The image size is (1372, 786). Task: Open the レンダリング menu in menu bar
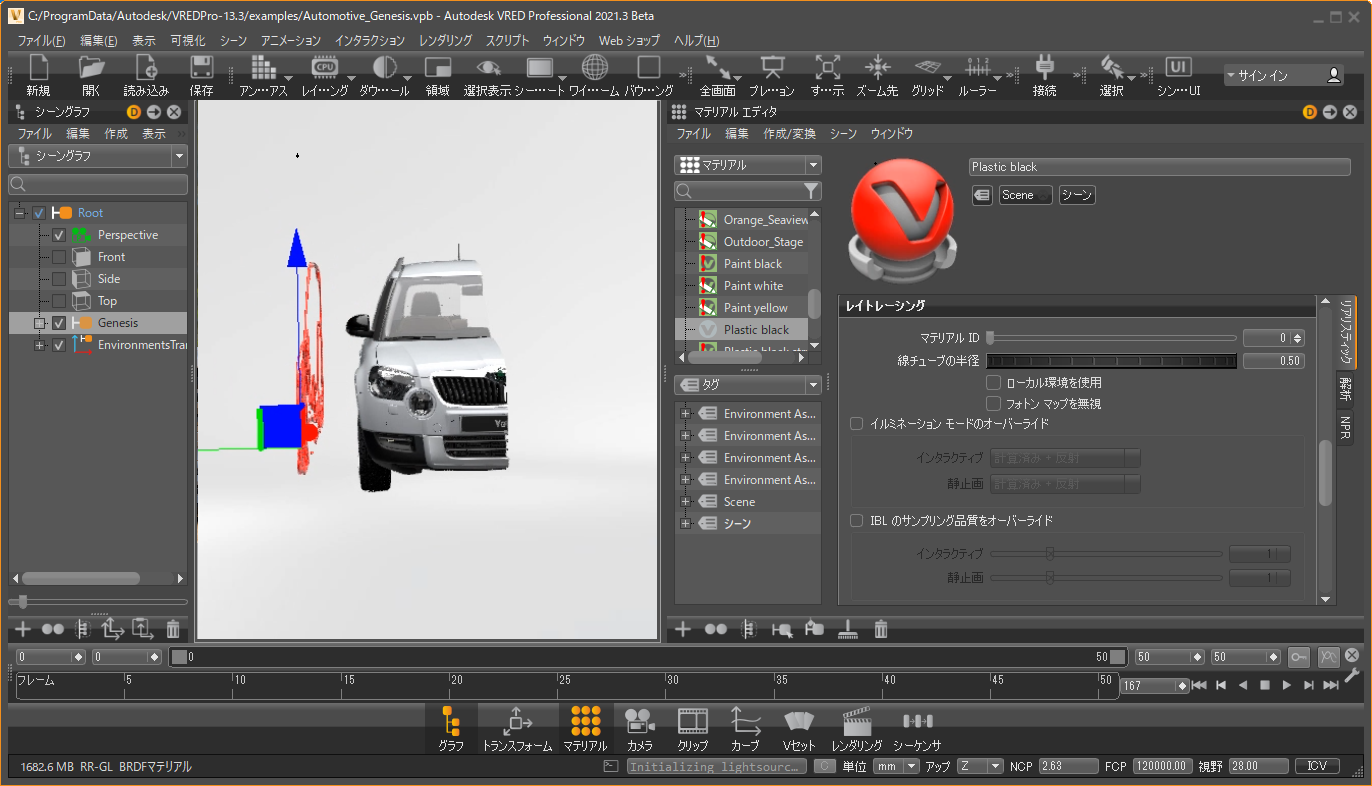[445, 41]
